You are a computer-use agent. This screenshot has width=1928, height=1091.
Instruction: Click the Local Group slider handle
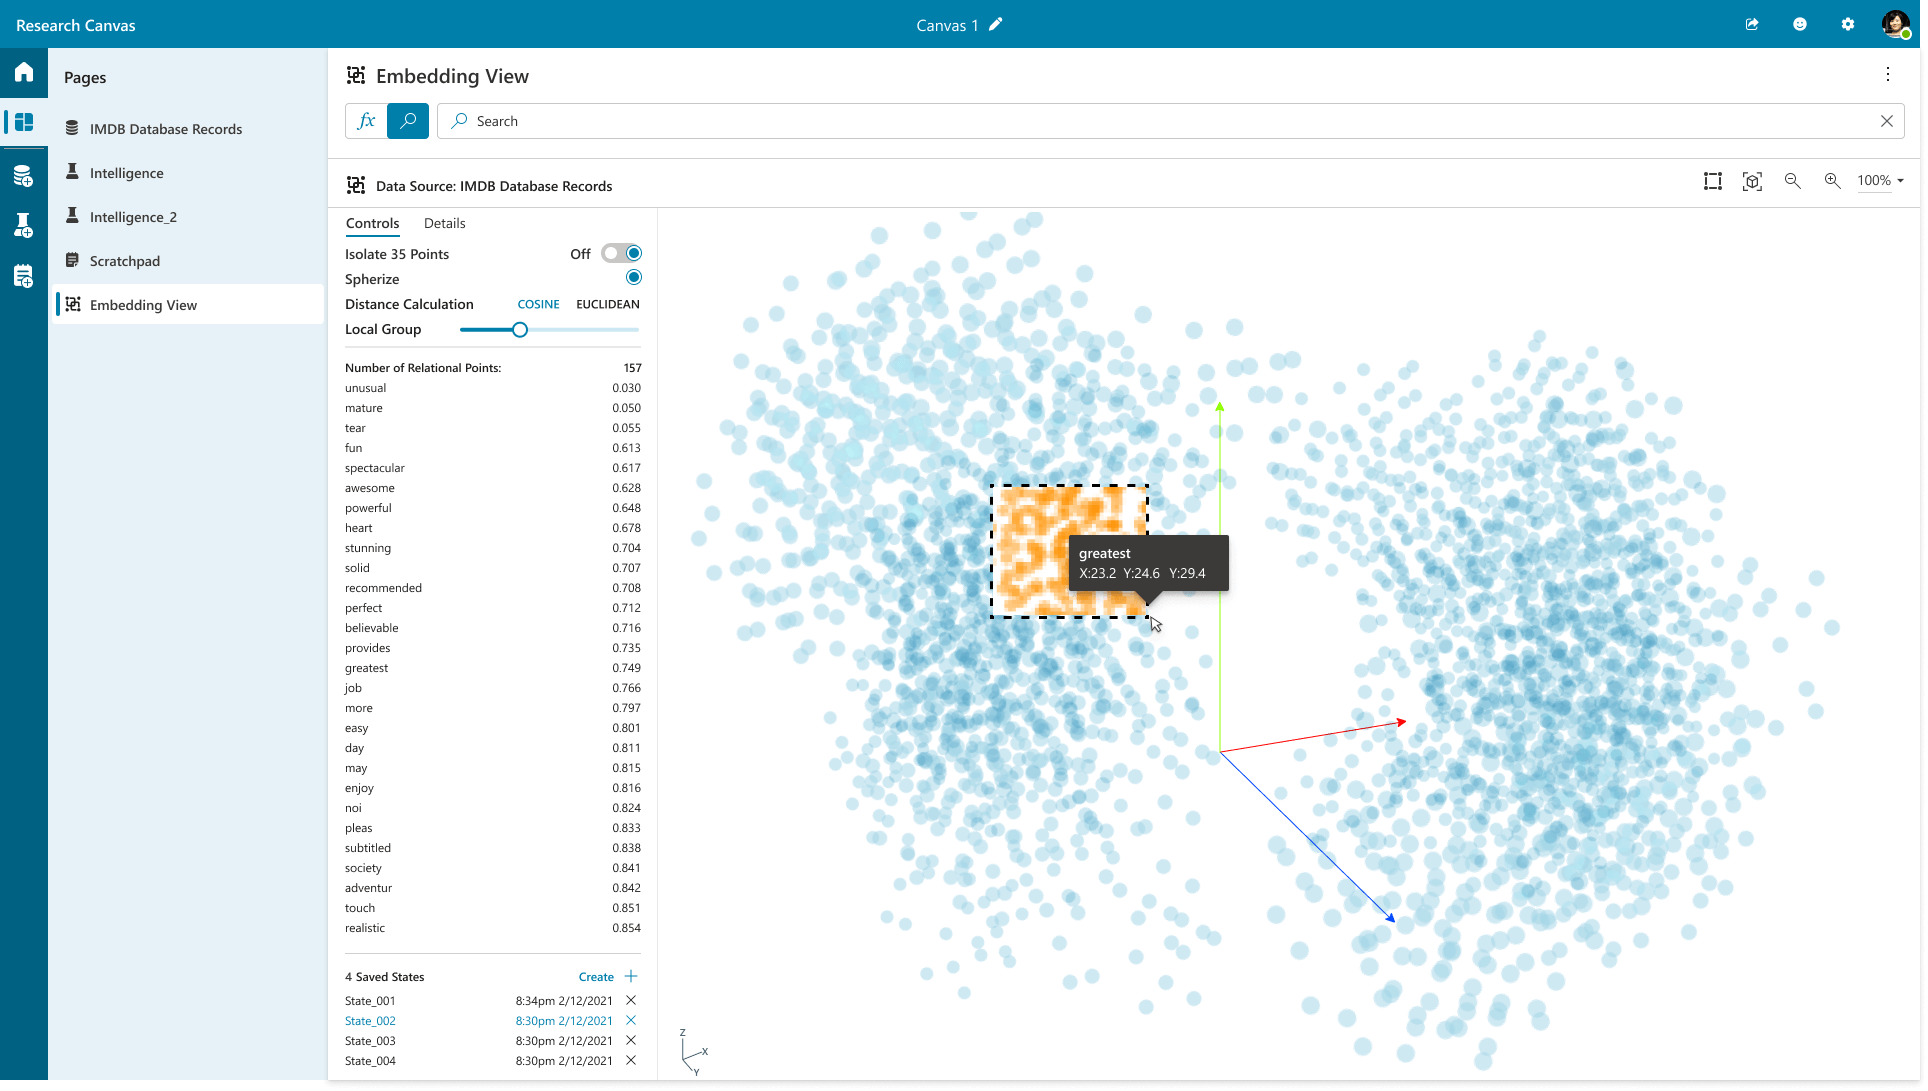pos(520,330)
